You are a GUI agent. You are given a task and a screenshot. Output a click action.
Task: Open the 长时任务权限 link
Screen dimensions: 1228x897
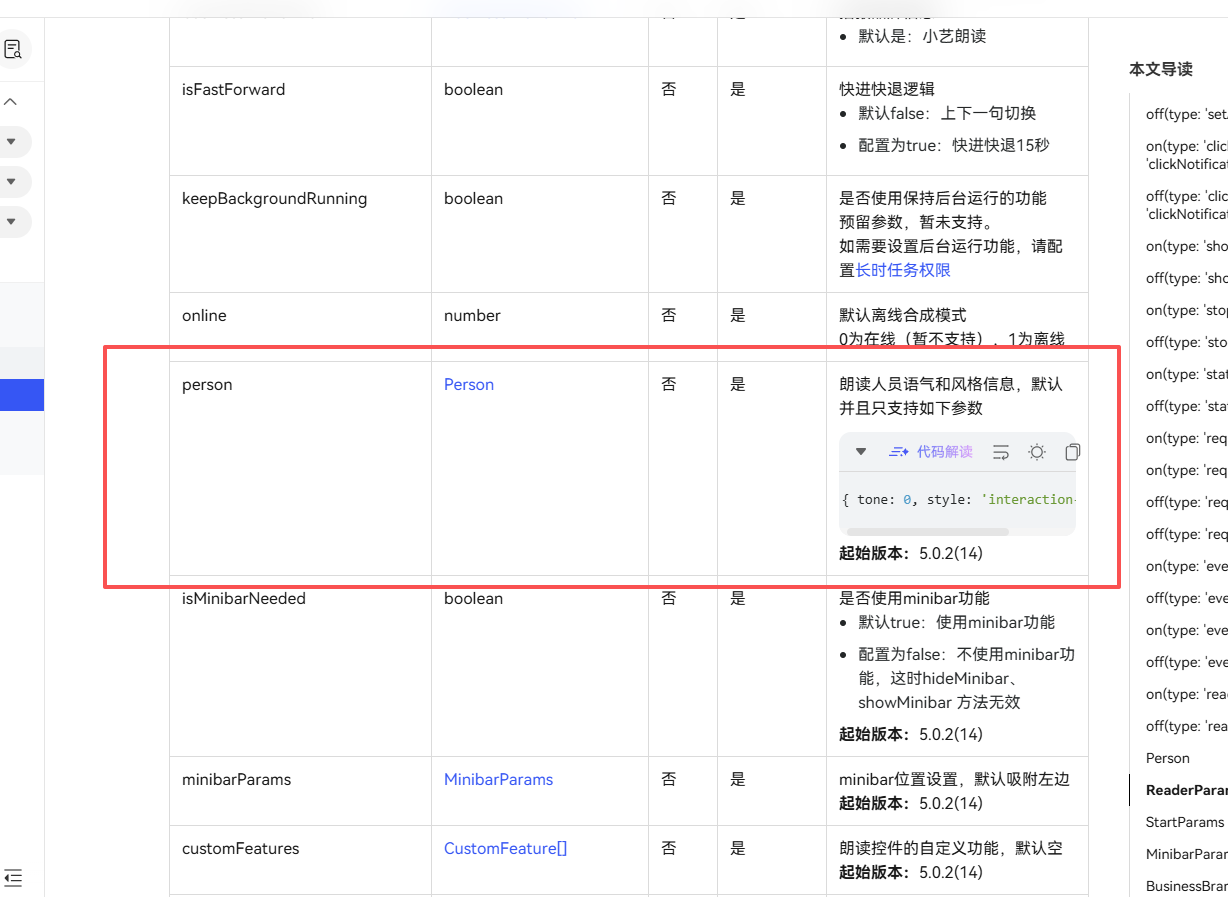tap(903, 270)
